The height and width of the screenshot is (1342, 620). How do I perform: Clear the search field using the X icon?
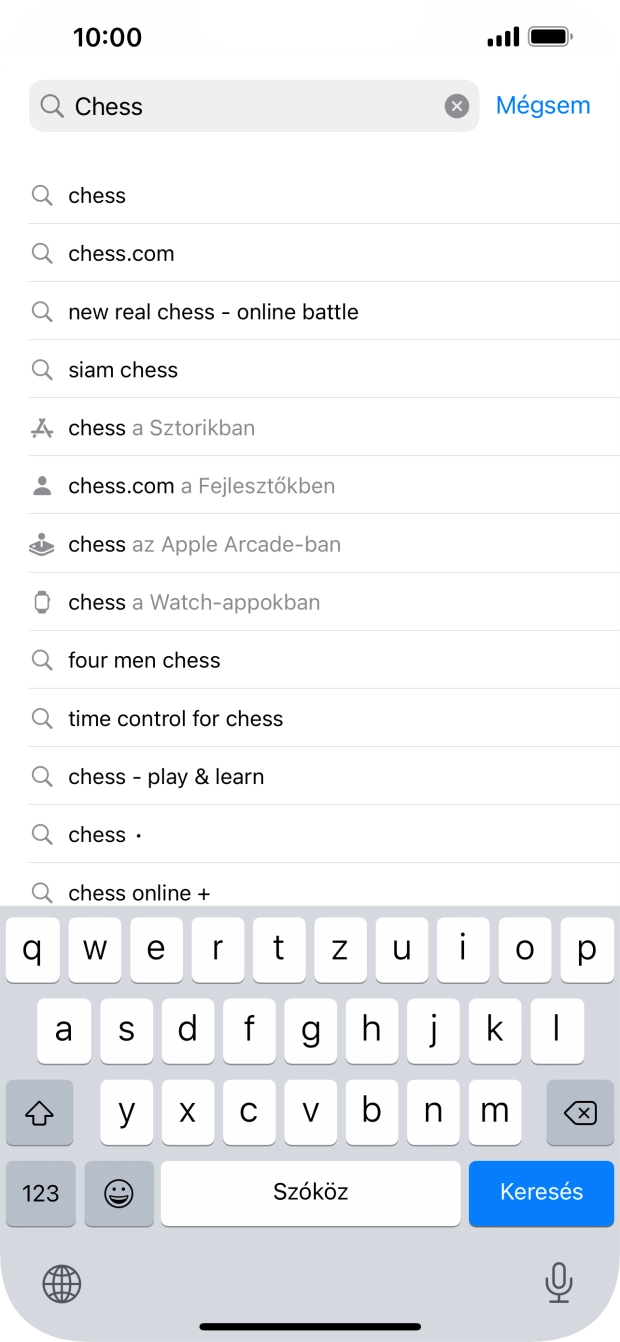point(457,105)
